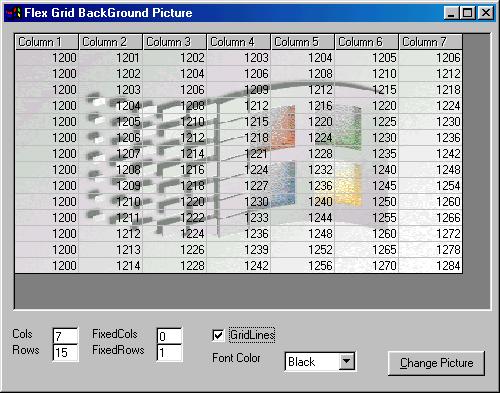This screenshot has height=393, width=500.
Task: Minimize the Flex Grid window
Action: 451,13
